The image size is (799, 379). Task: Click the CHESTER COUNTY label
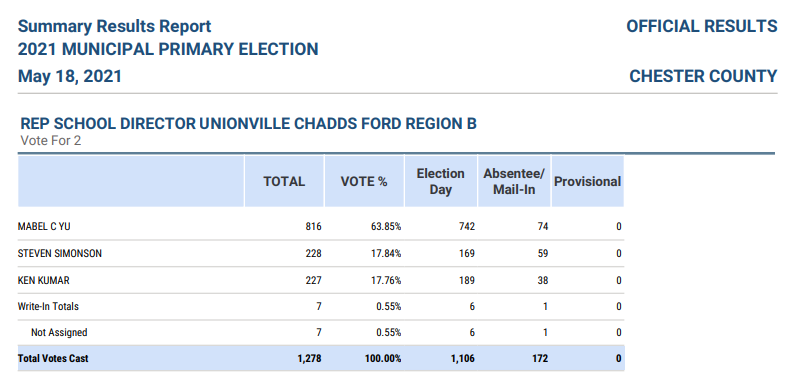(x=703, y=76)
